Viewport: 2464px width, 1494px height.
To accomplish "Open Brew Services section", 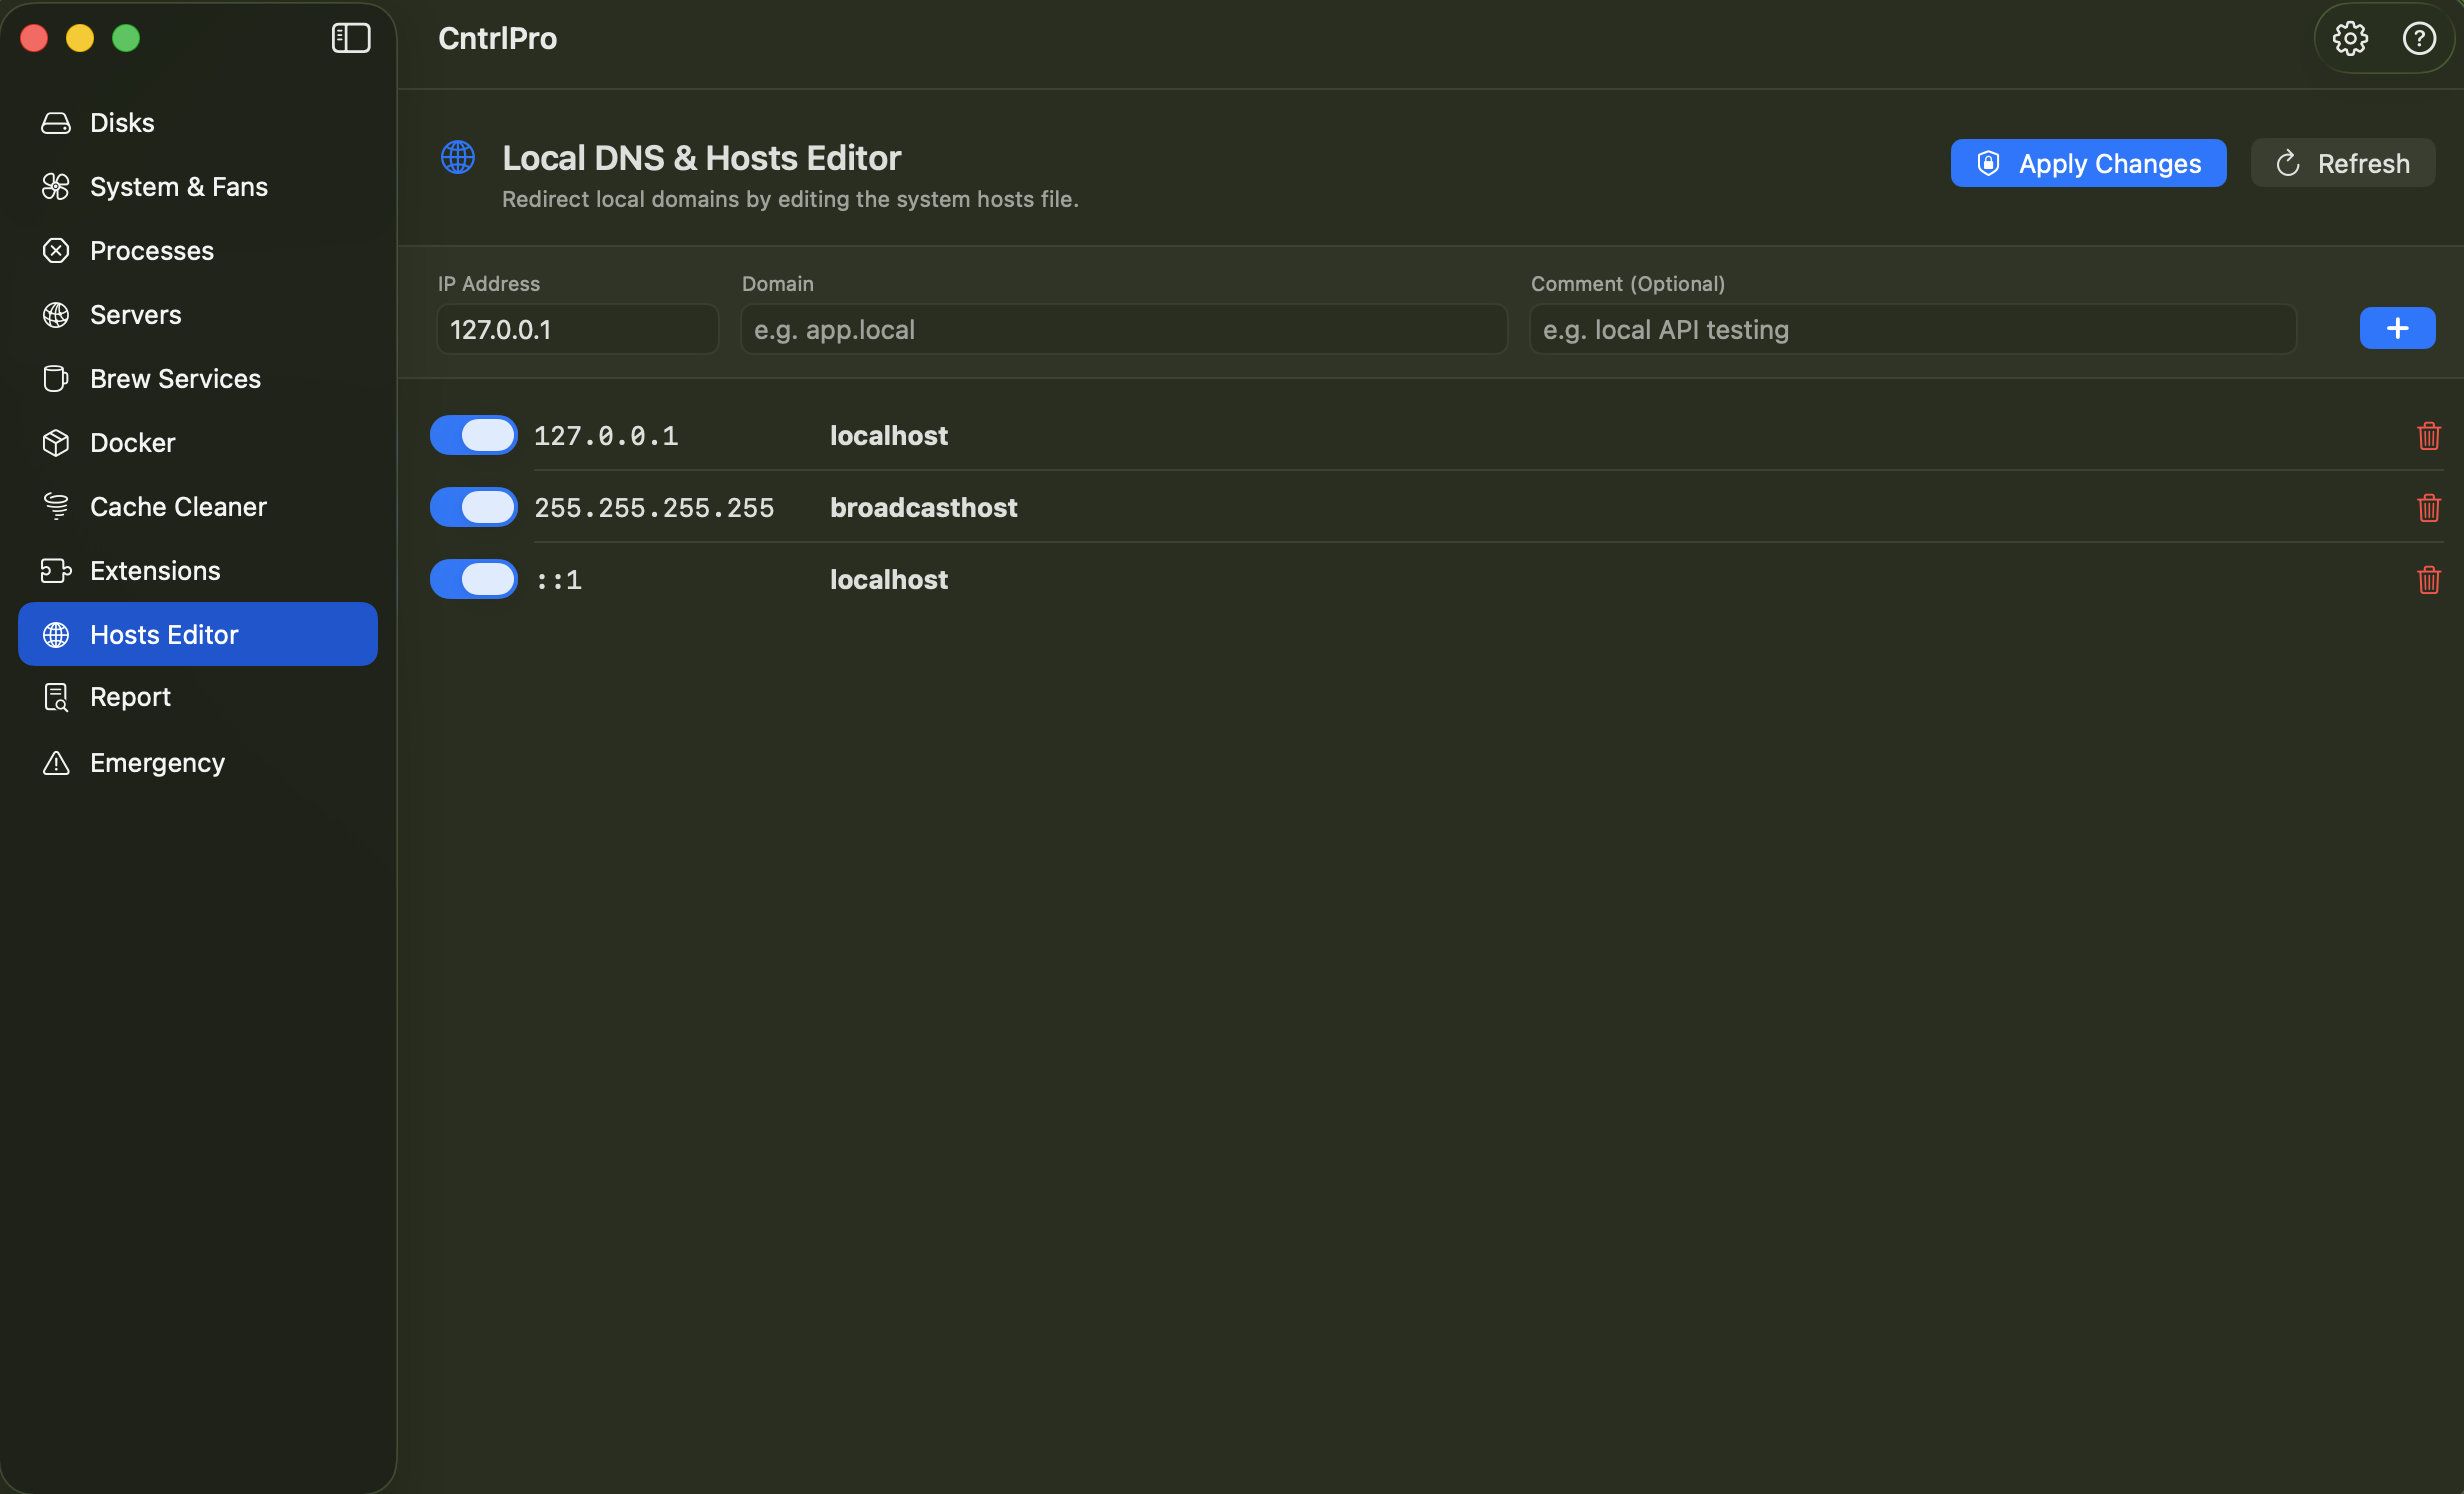I will (198, 379).
